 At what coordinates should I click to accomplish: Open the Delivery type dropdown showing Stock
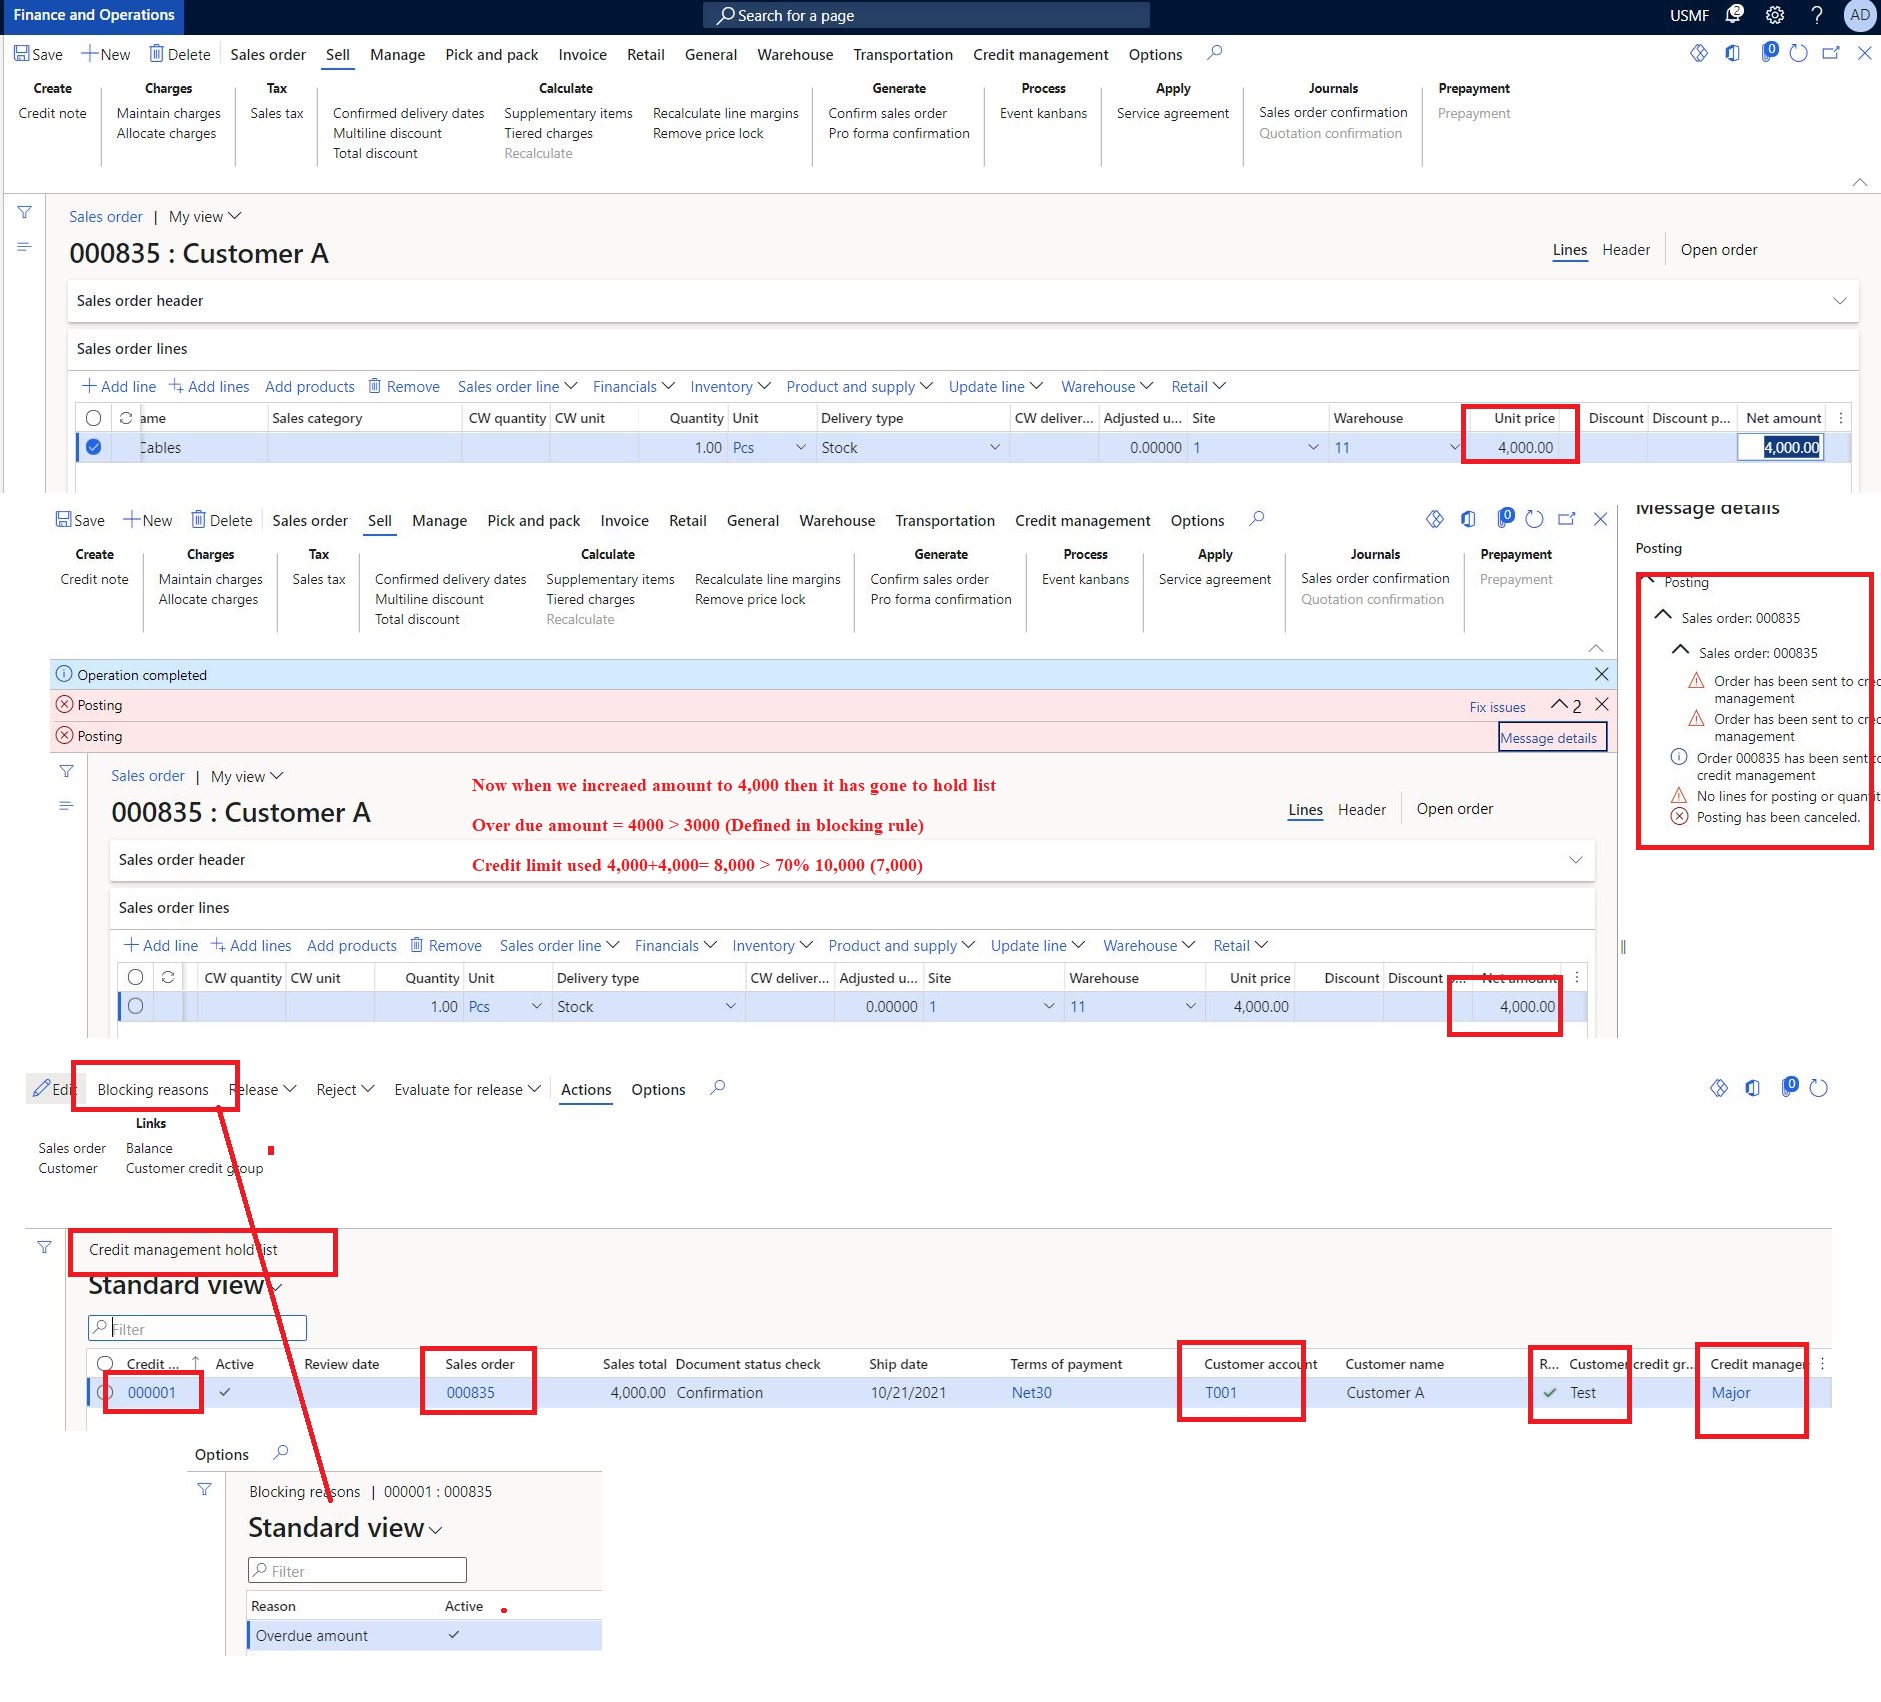995,447
